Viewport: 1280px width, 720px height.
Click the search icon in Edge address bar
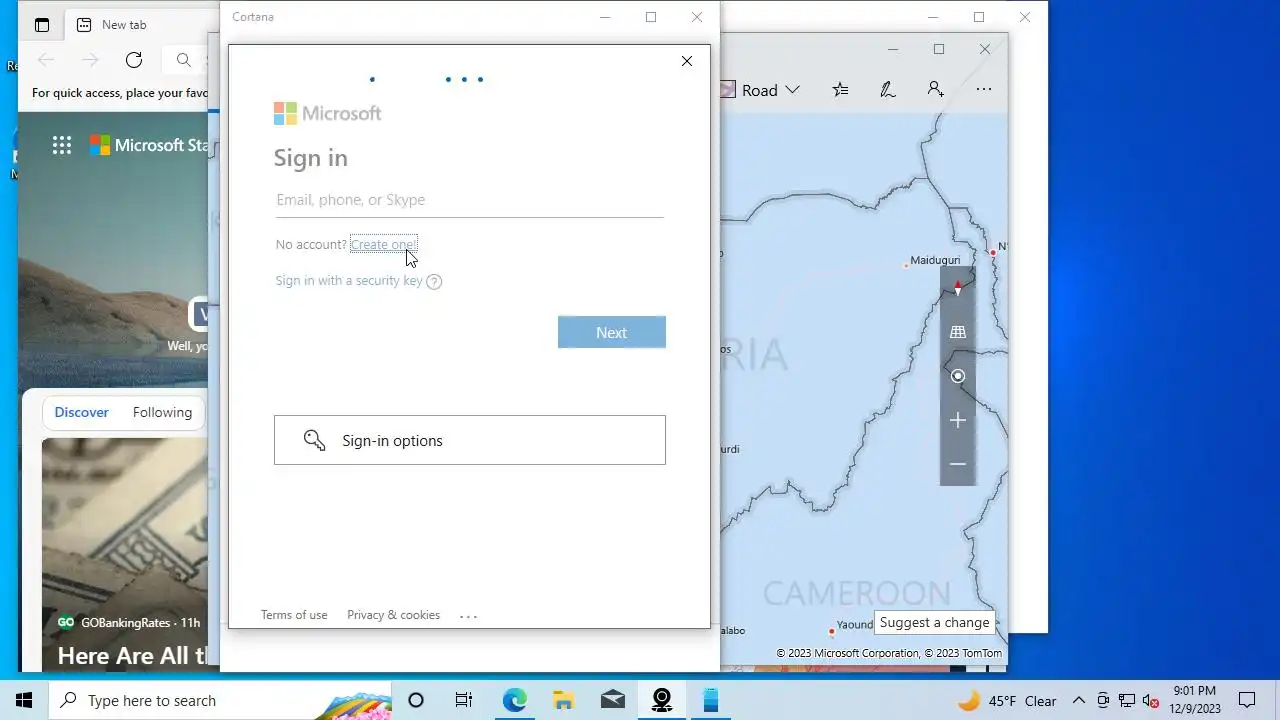(x=184, y=60)
